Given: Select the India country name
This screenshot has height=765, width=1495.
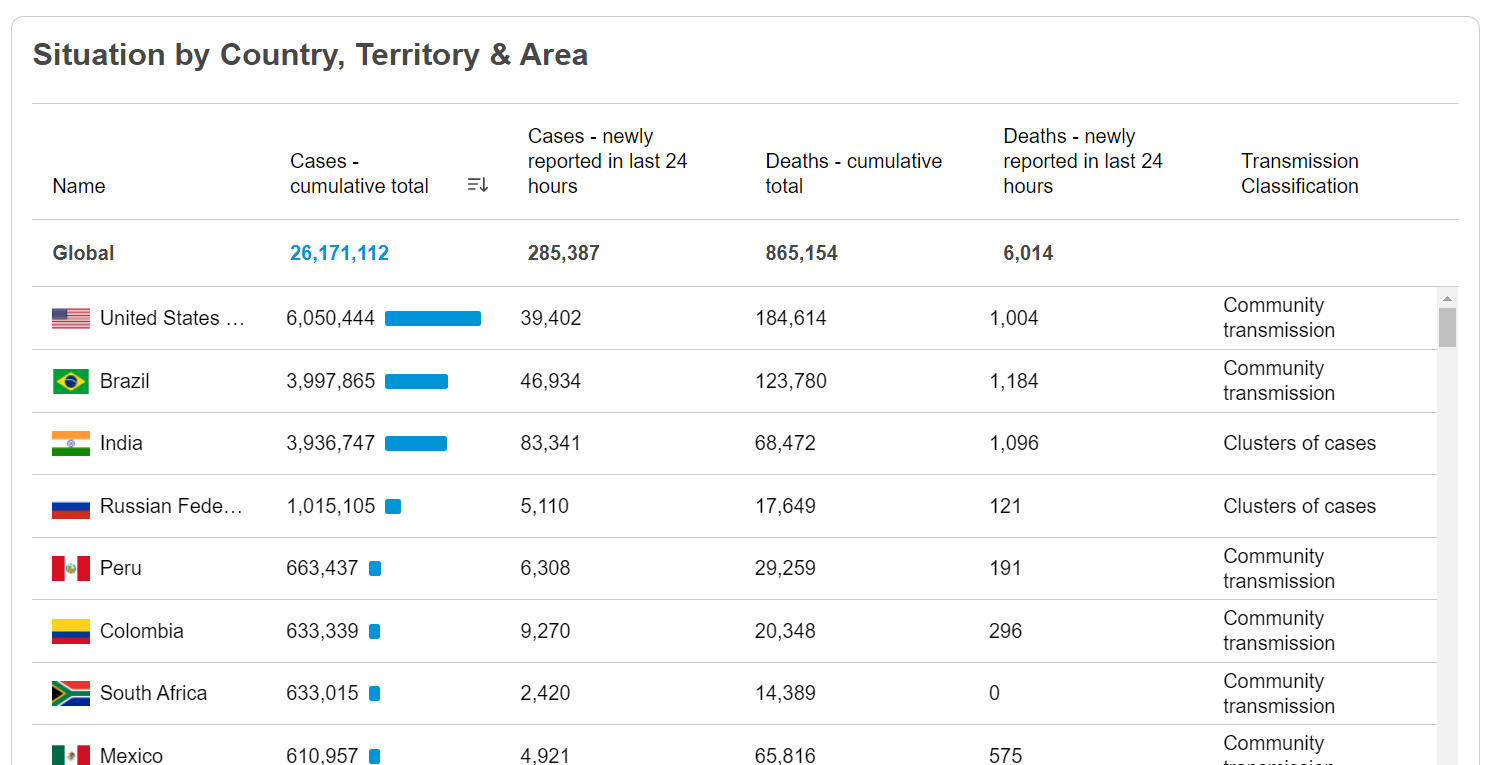Looking at the screenshot, I should pos(121,443).
